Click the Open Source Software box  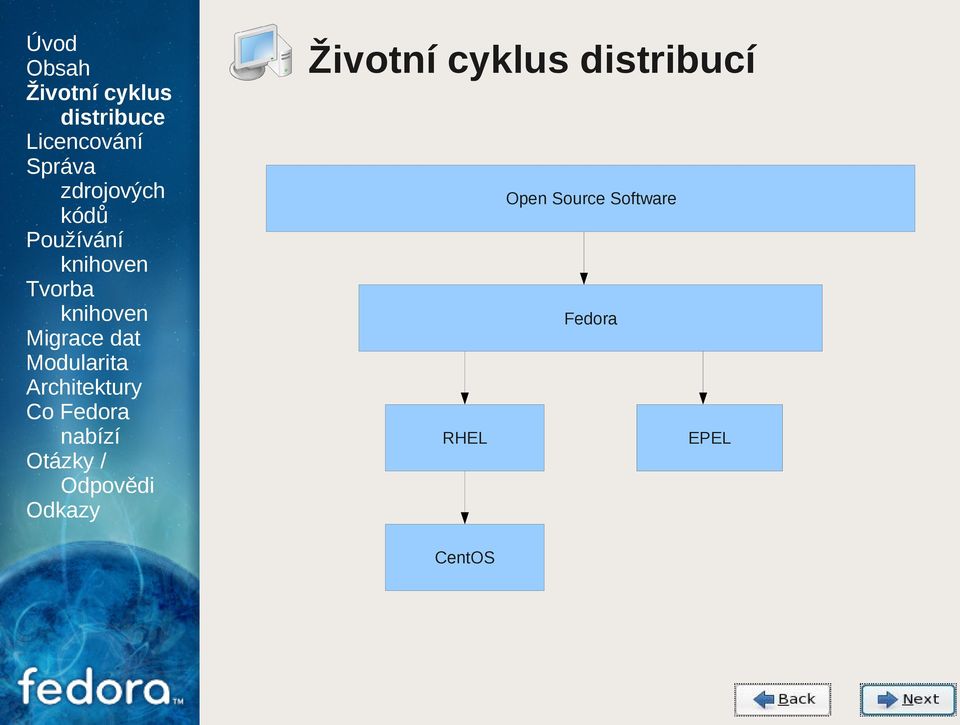(590, 198)
